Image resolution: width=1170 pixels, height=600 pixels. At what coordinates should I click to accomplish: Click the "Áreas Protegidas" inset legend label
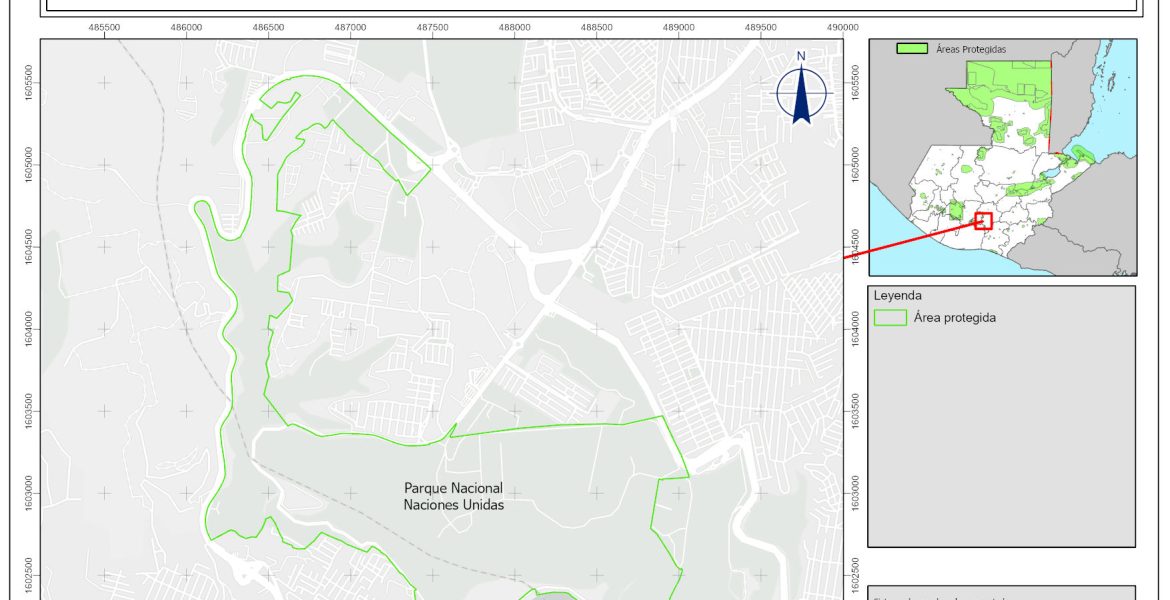pyautogui.click(x=970, y=48)
